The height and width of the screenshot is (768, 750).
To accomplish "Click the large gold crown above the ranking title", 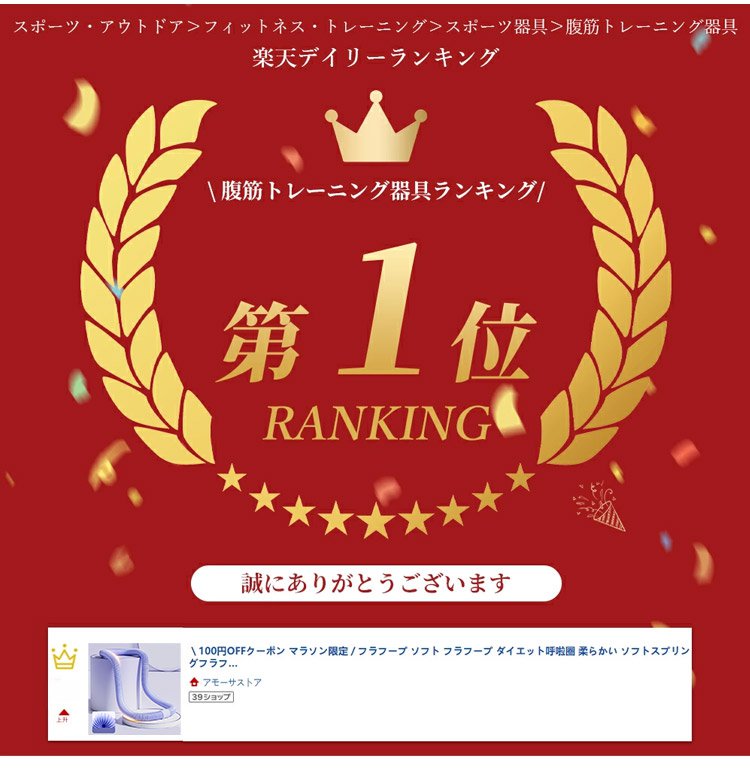I will click(376, 126).
